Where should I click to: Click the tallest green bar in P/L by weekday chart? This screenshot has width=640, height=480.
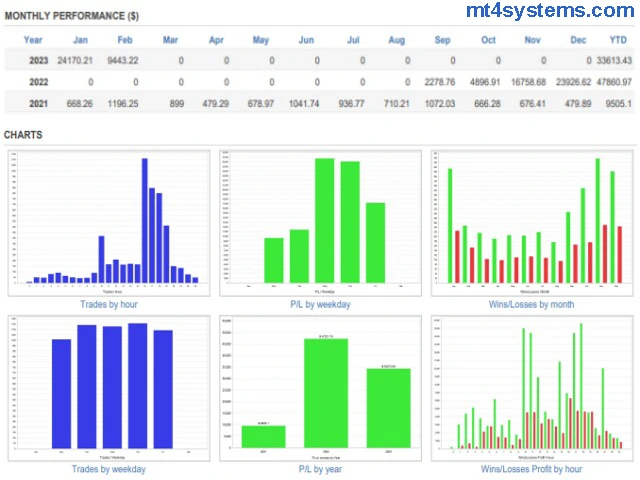coord(324,220)
